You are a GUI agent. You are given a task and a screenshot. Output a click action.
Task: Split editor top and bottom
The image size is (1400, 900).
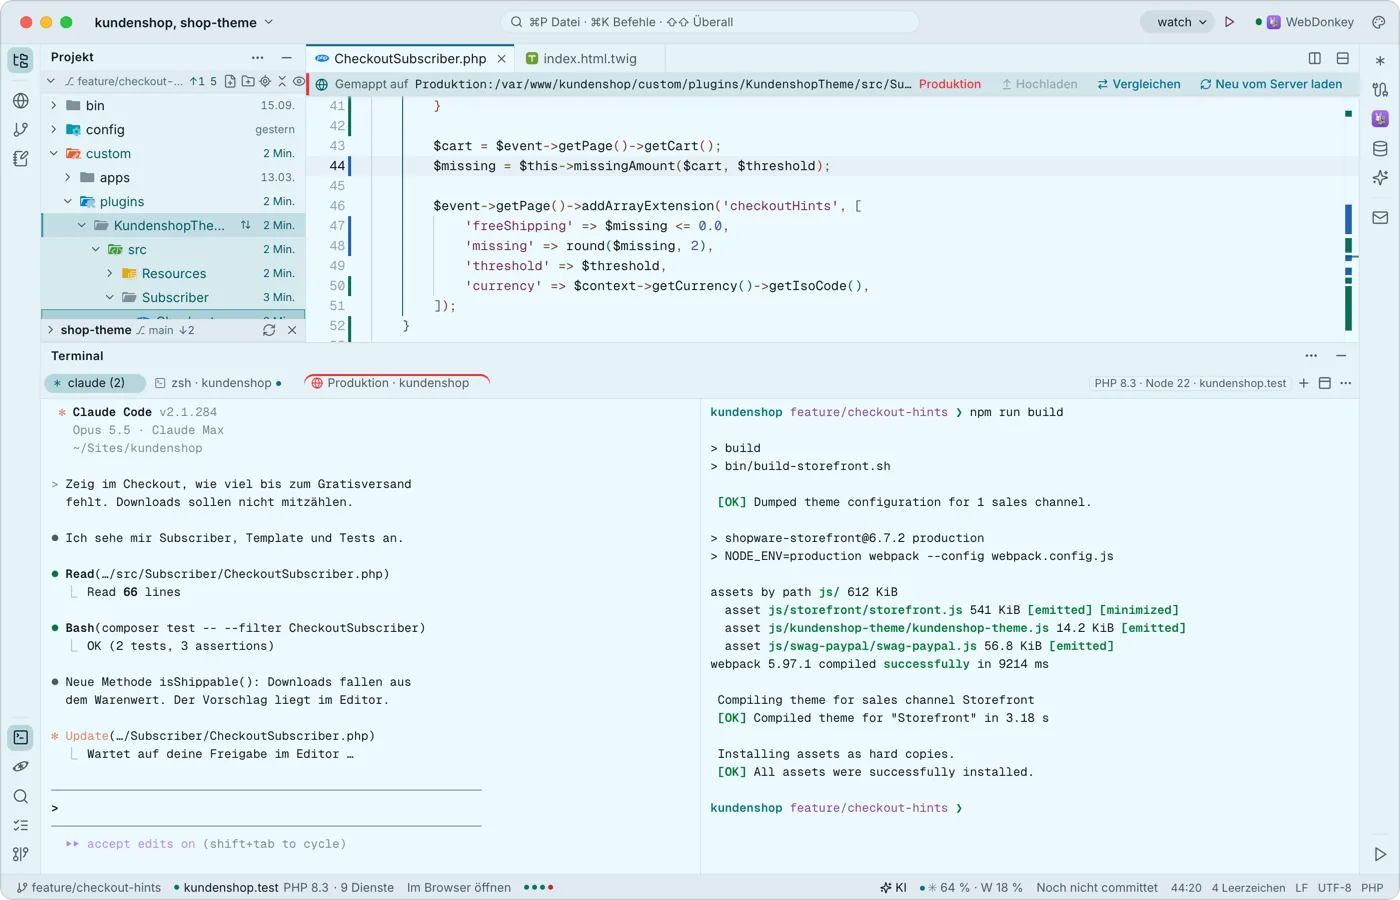pyautogui.click(x=1343, y=59)
